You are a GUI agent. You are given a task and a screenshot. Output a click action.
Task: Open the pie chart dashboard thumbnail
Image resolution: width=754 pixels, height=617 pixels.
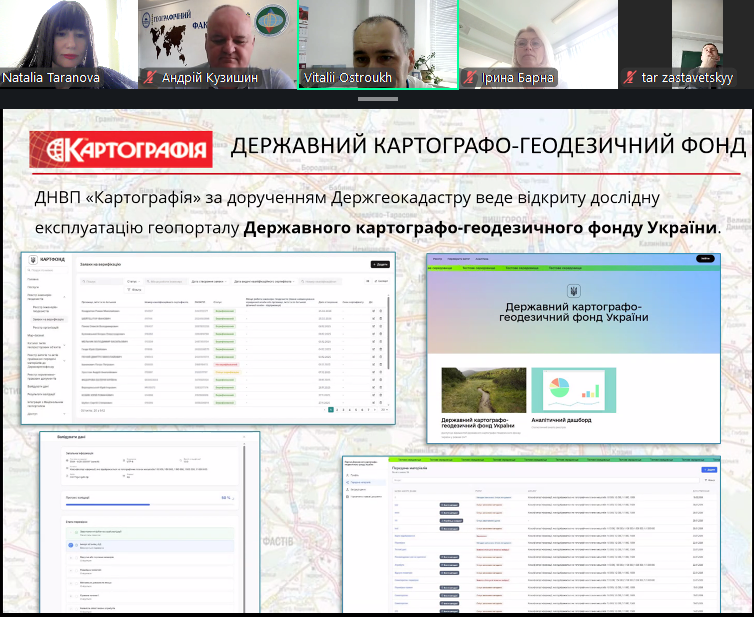(574, 390)
